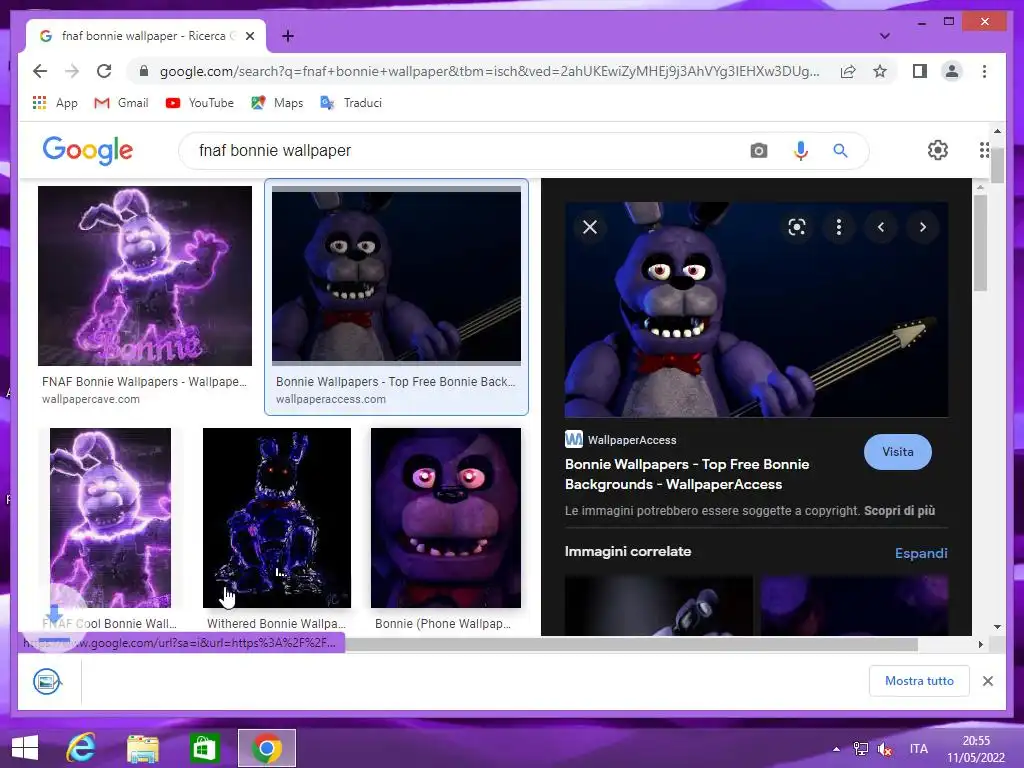This screenshot has width=1024, height=768.
Task: Open File Explorer from taskbar
Action: click(142, 748)
